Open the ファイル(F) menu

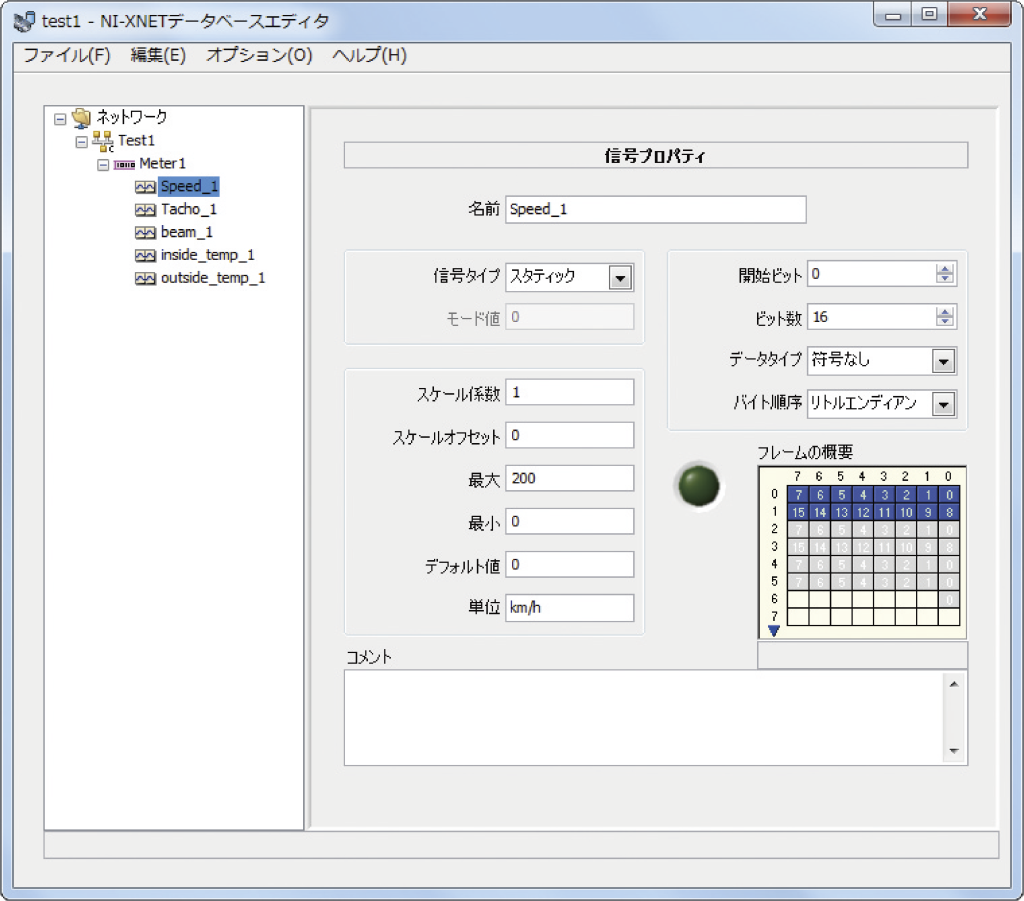point(66,55)
